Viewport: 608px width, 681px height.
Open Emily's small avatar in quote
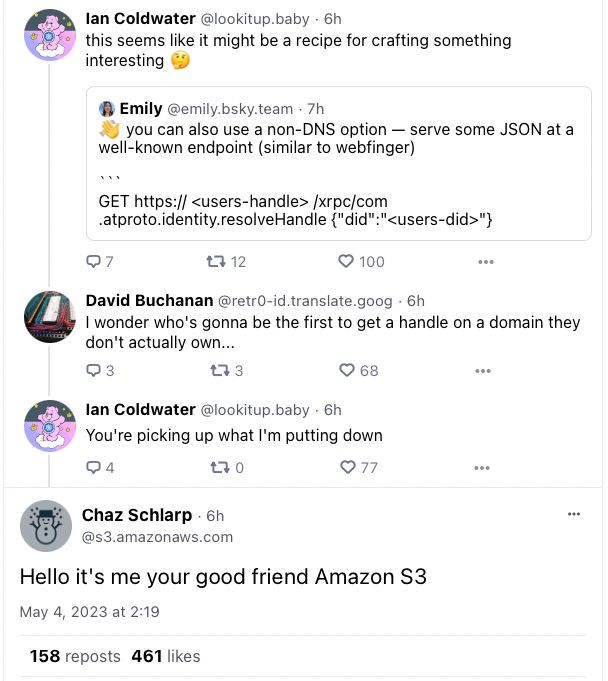point(106,109)
